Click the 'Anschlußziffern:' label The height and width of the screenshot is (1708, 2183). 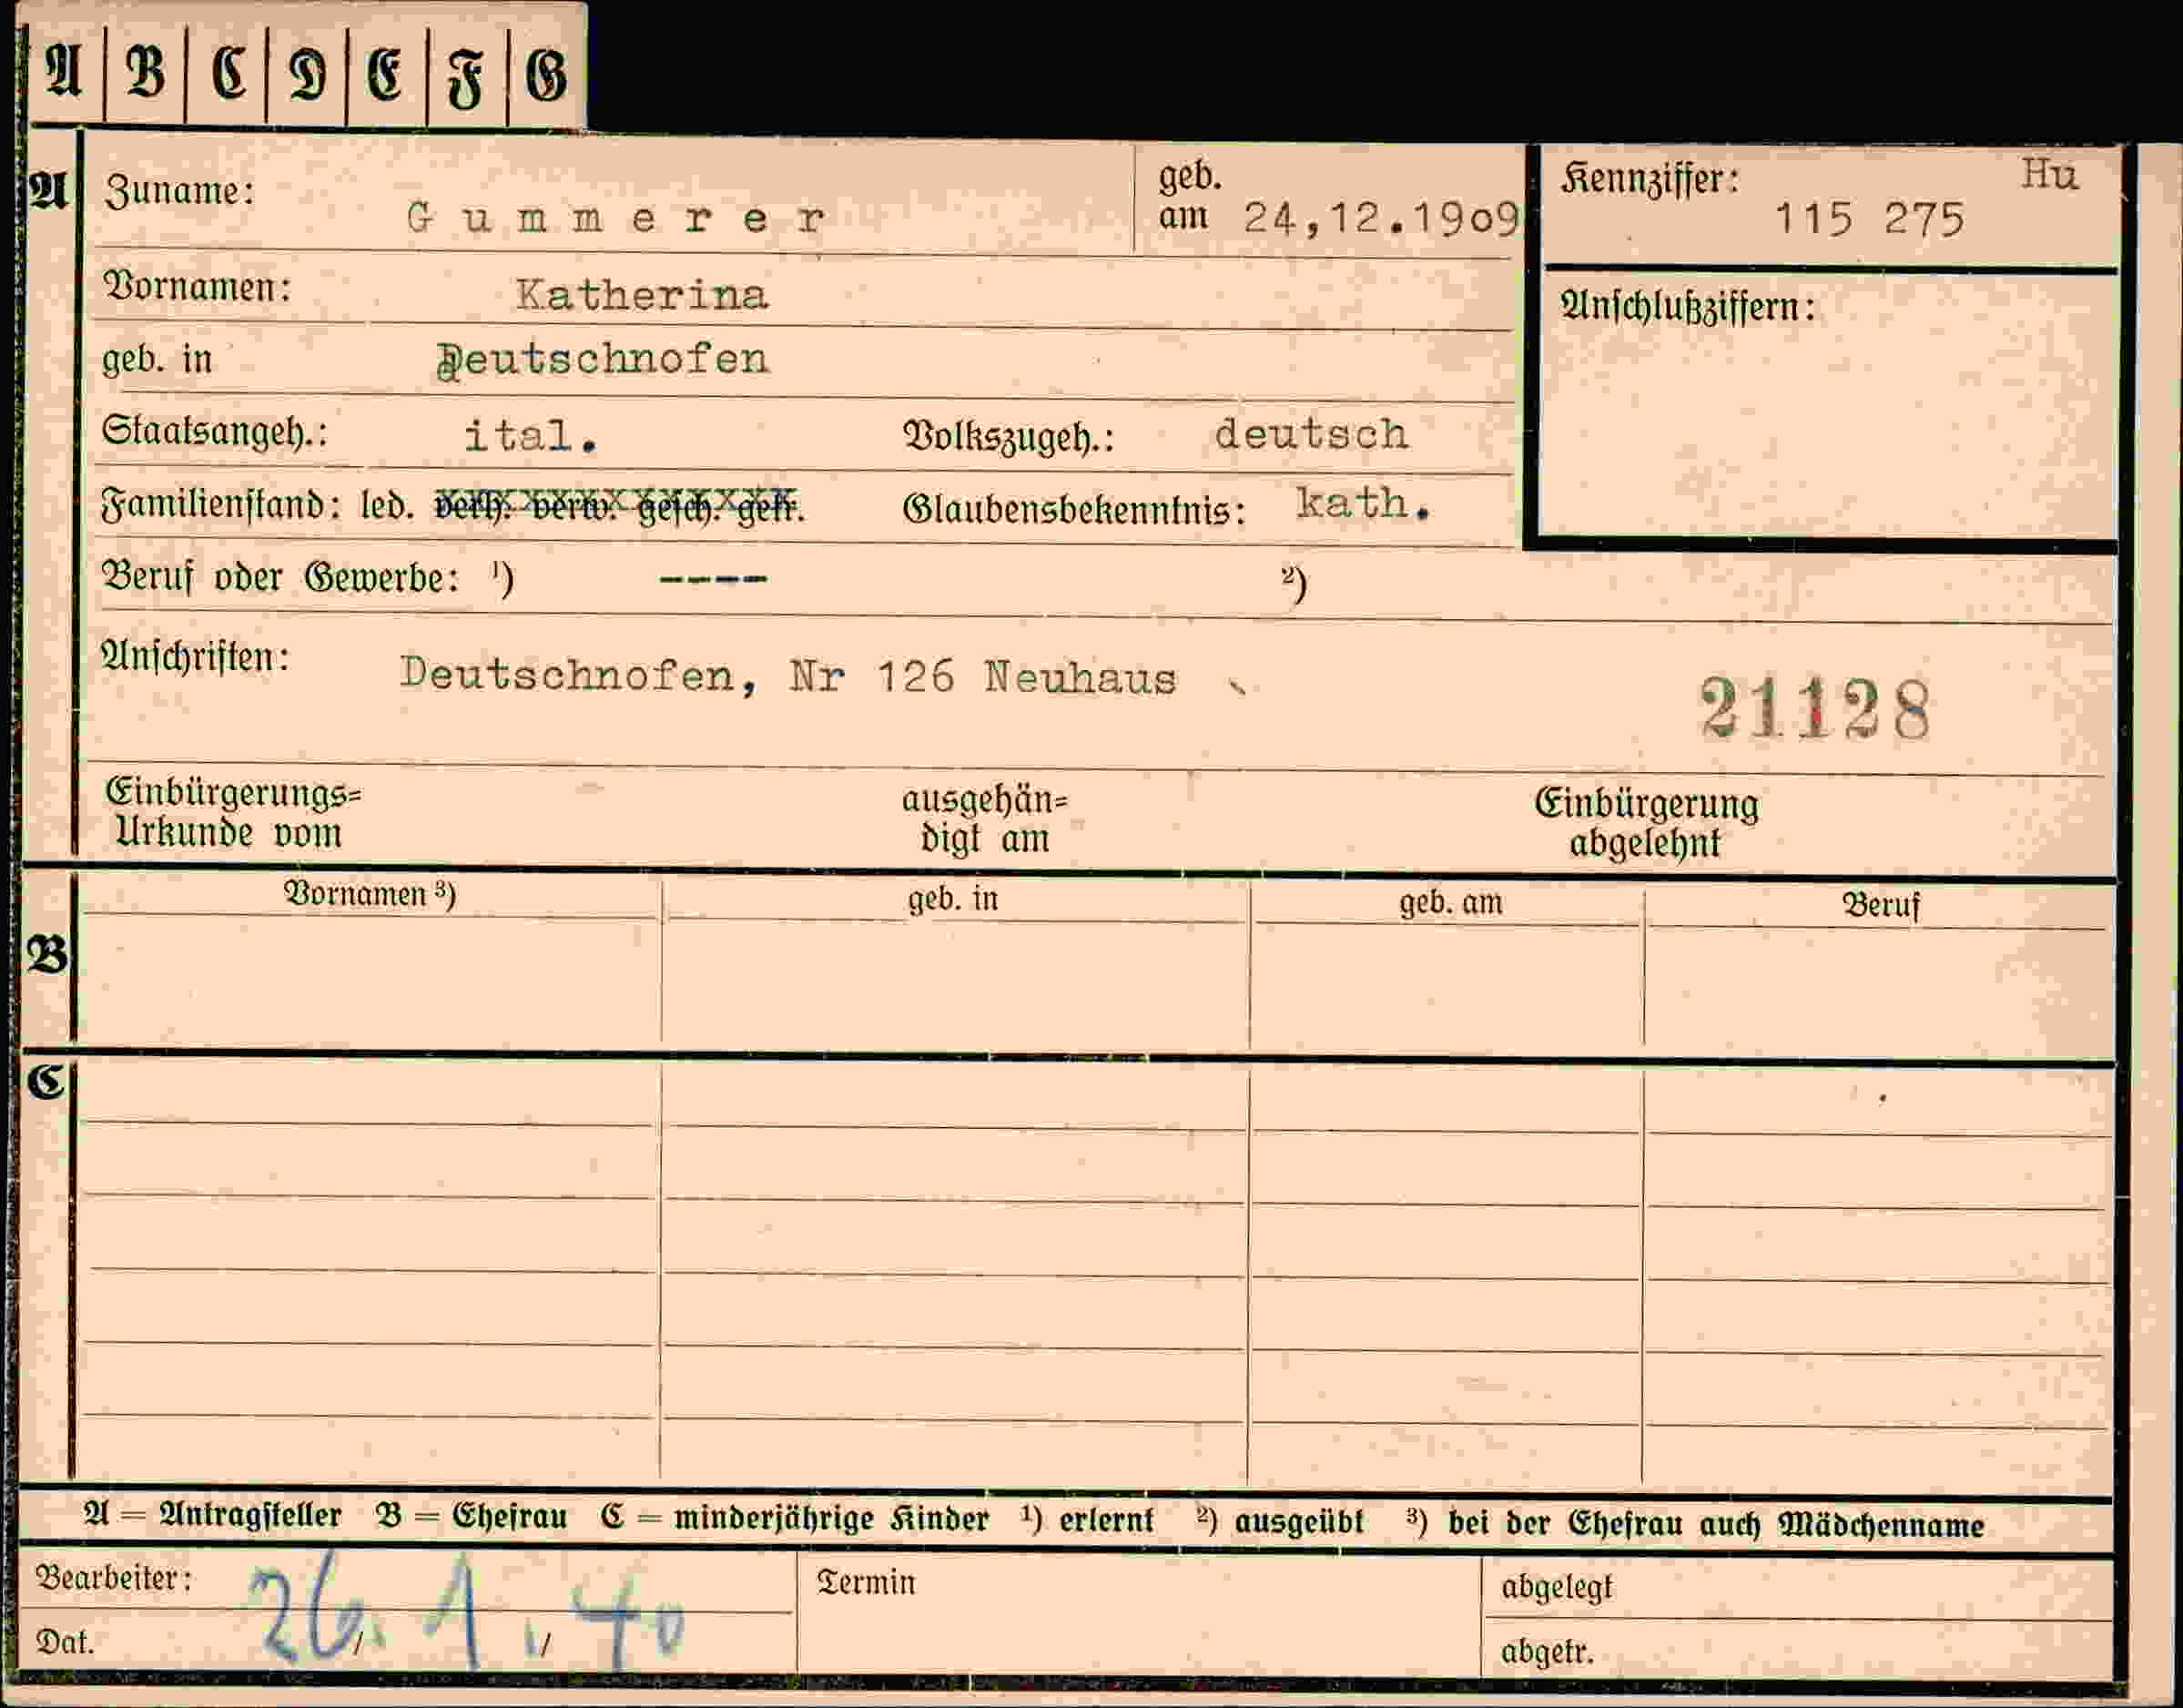click(x=1687, y=307)
